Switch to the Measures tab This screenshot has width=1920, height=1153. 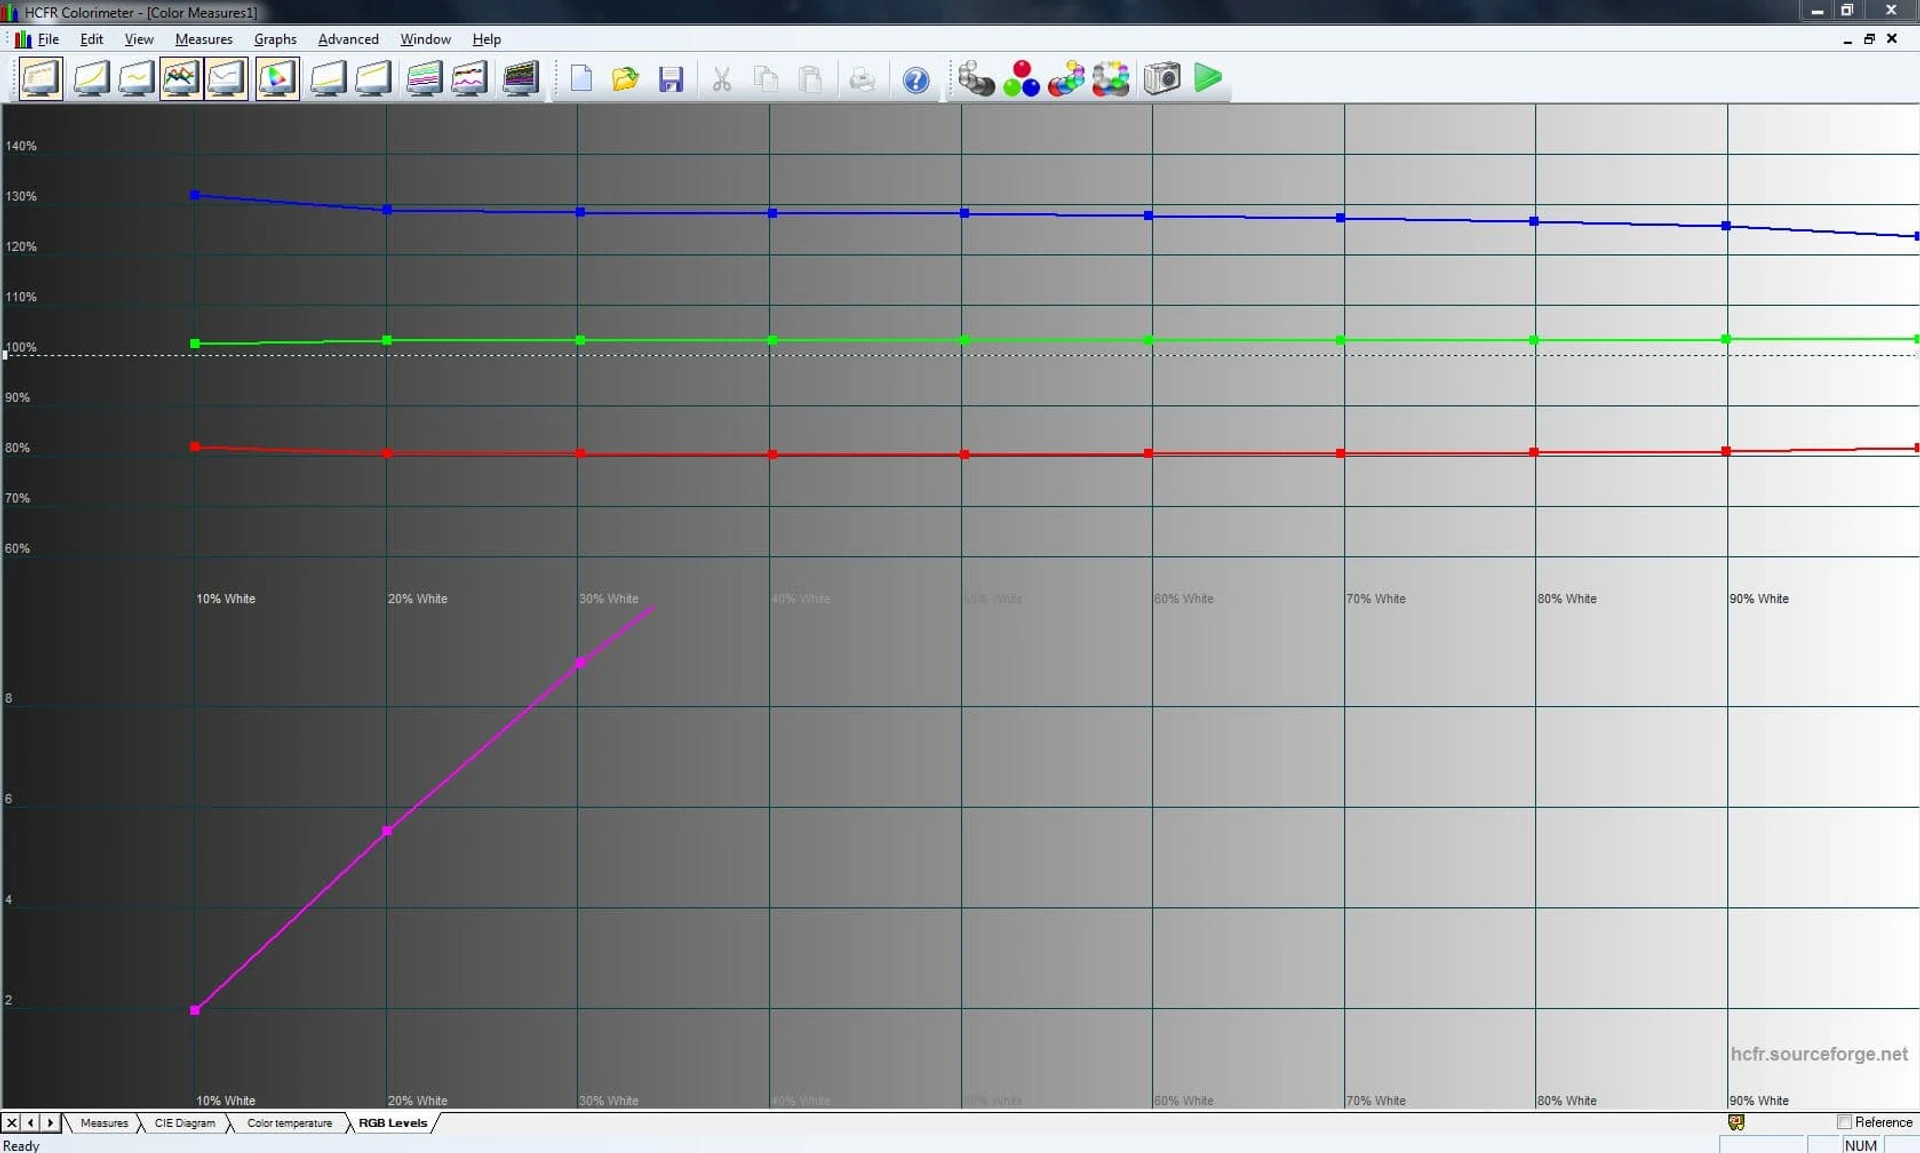pyautogui.click(x=104, y=1123)
